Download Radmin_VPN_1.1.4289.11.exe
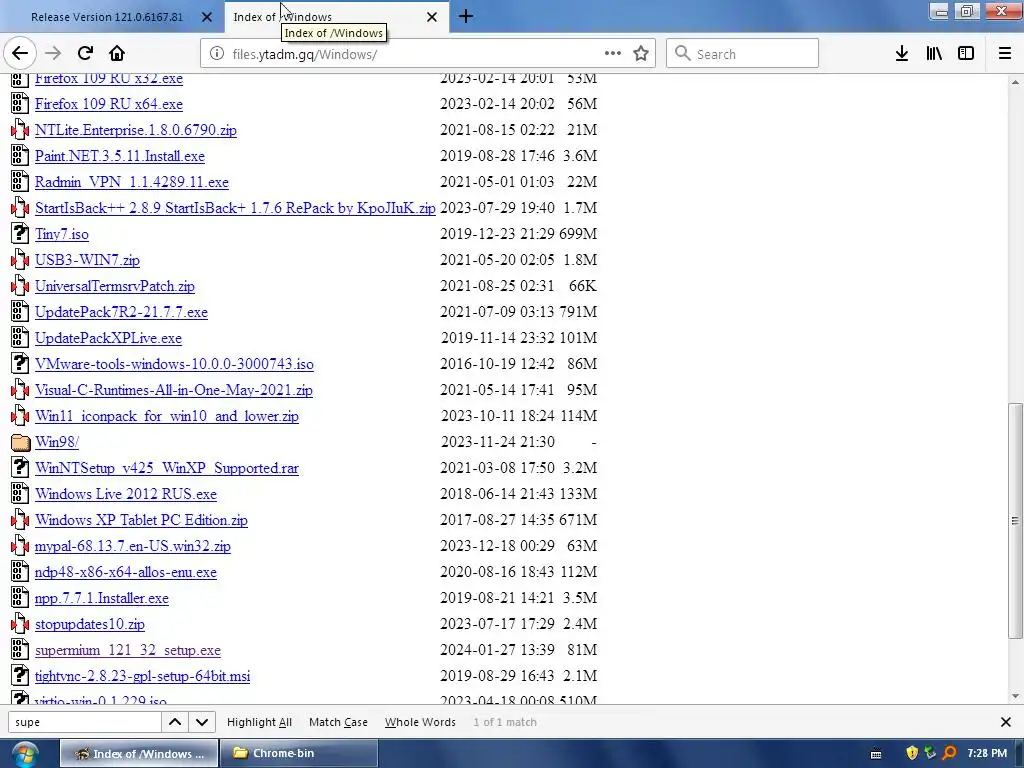The image size is (1024, 768). [x=132, y=182]
